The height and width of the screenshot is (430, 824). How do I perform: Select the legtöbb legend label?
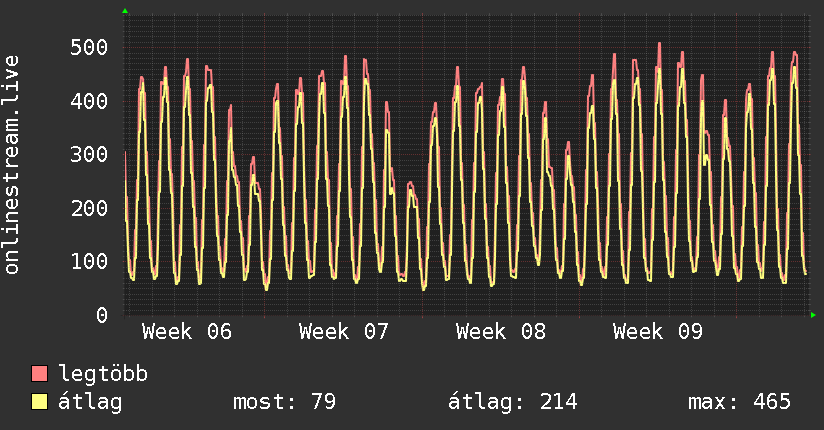[103, 374]
